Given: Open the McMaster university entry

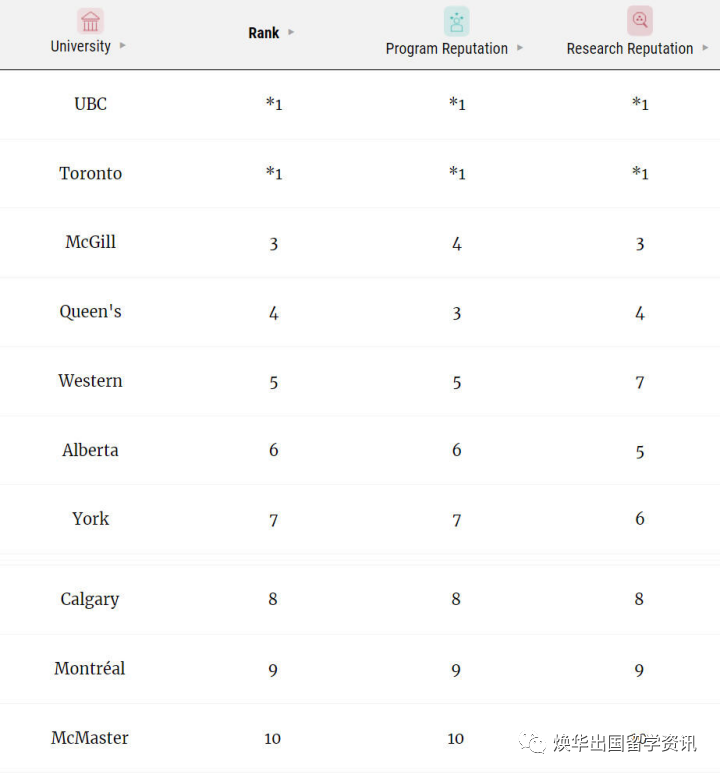Looking at the screenshot, I should (x=89, y=737).
